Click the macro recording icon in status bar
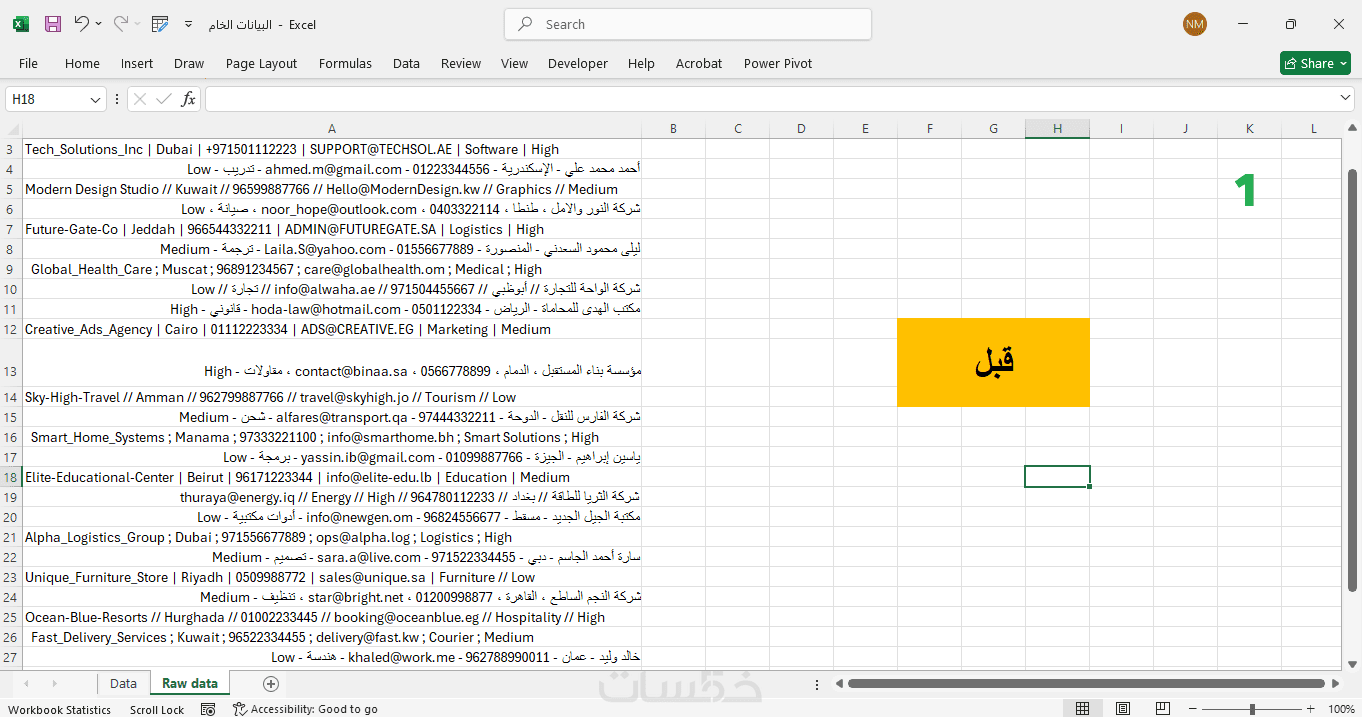Screen dimensions: 1362x717 click(x=208, y=709)
